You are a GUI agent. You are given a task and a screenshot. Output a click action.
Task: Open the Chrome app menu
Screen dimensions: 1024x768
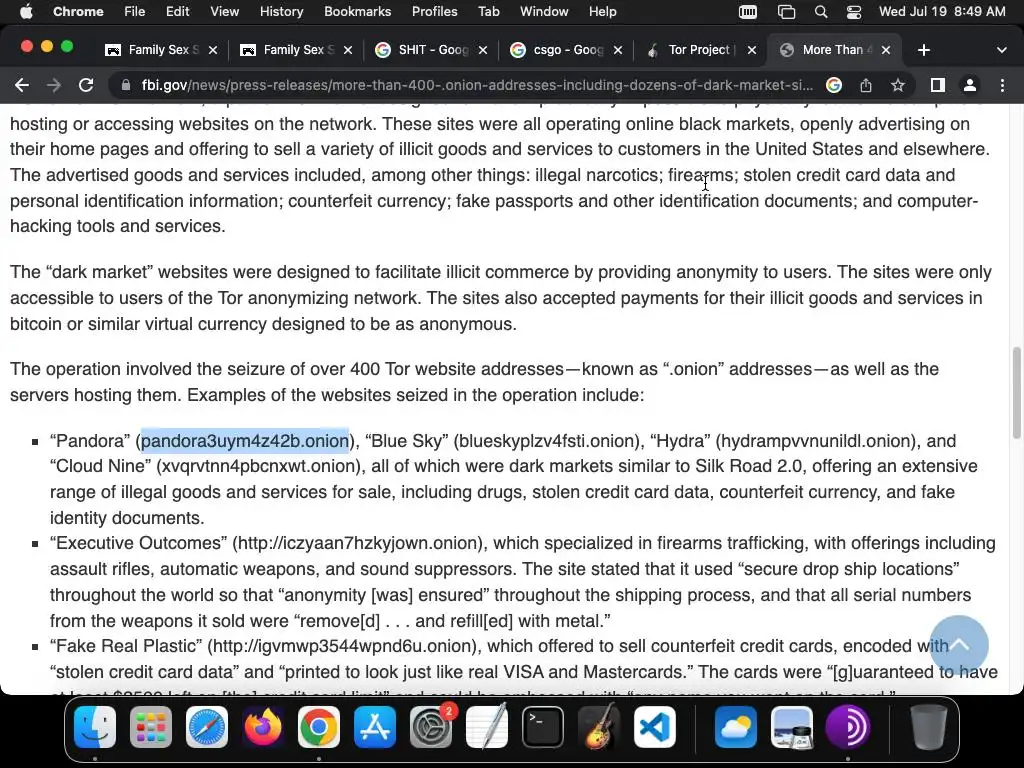point(78,11)
